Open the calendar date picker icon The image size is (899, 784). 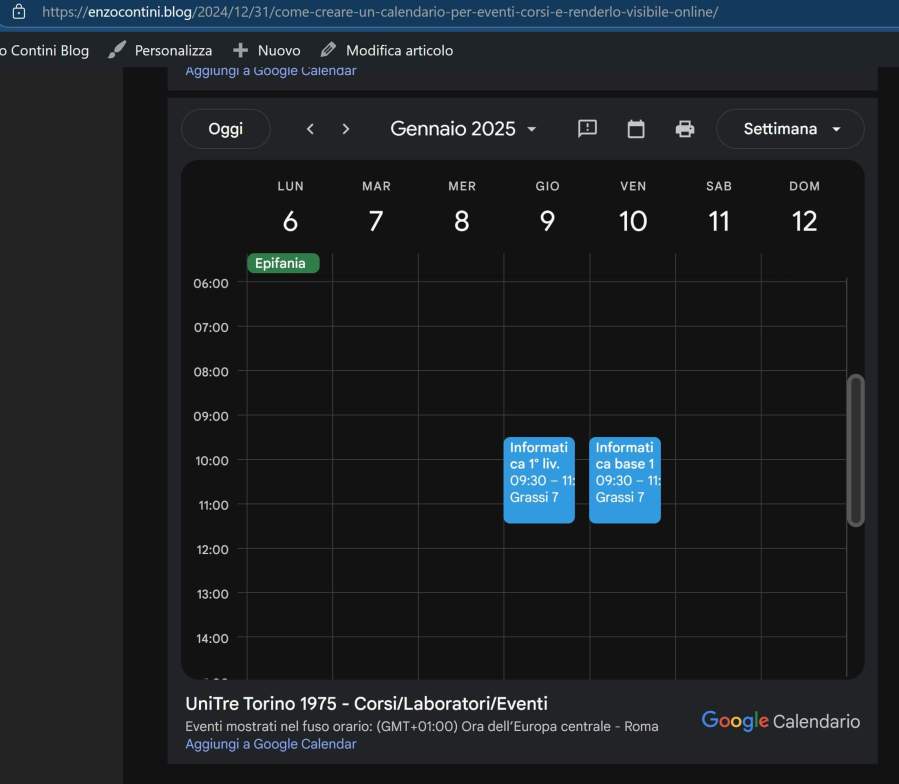636,129
